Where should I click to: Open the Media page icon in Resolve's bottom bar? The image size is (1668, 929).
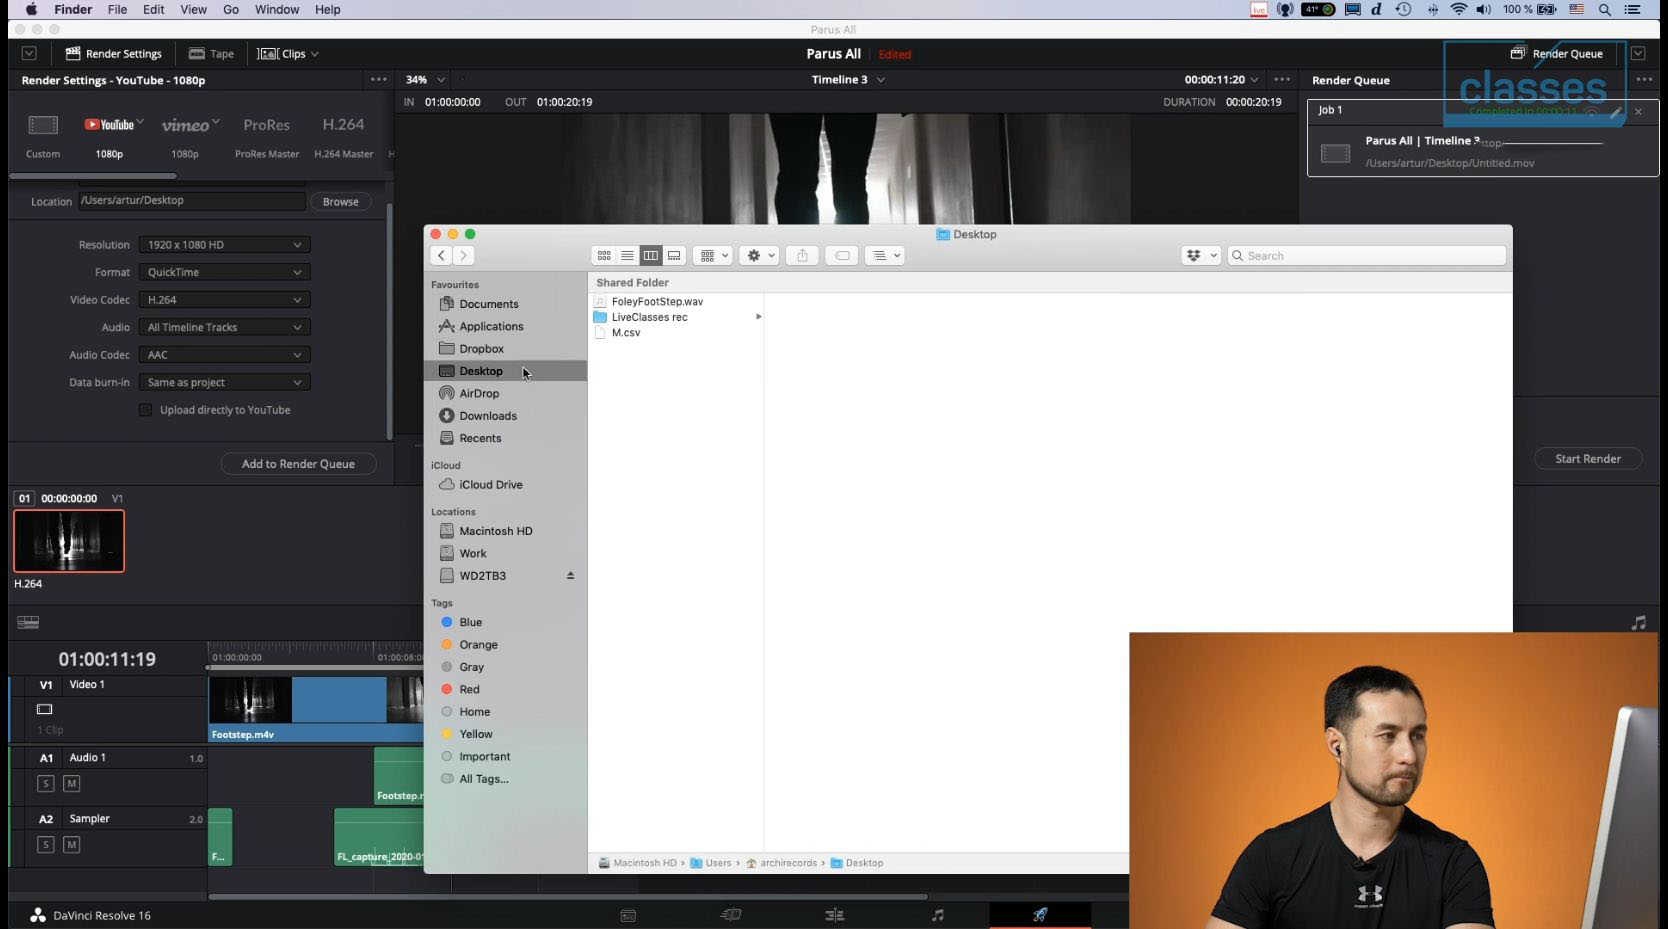tap(628, 915)
